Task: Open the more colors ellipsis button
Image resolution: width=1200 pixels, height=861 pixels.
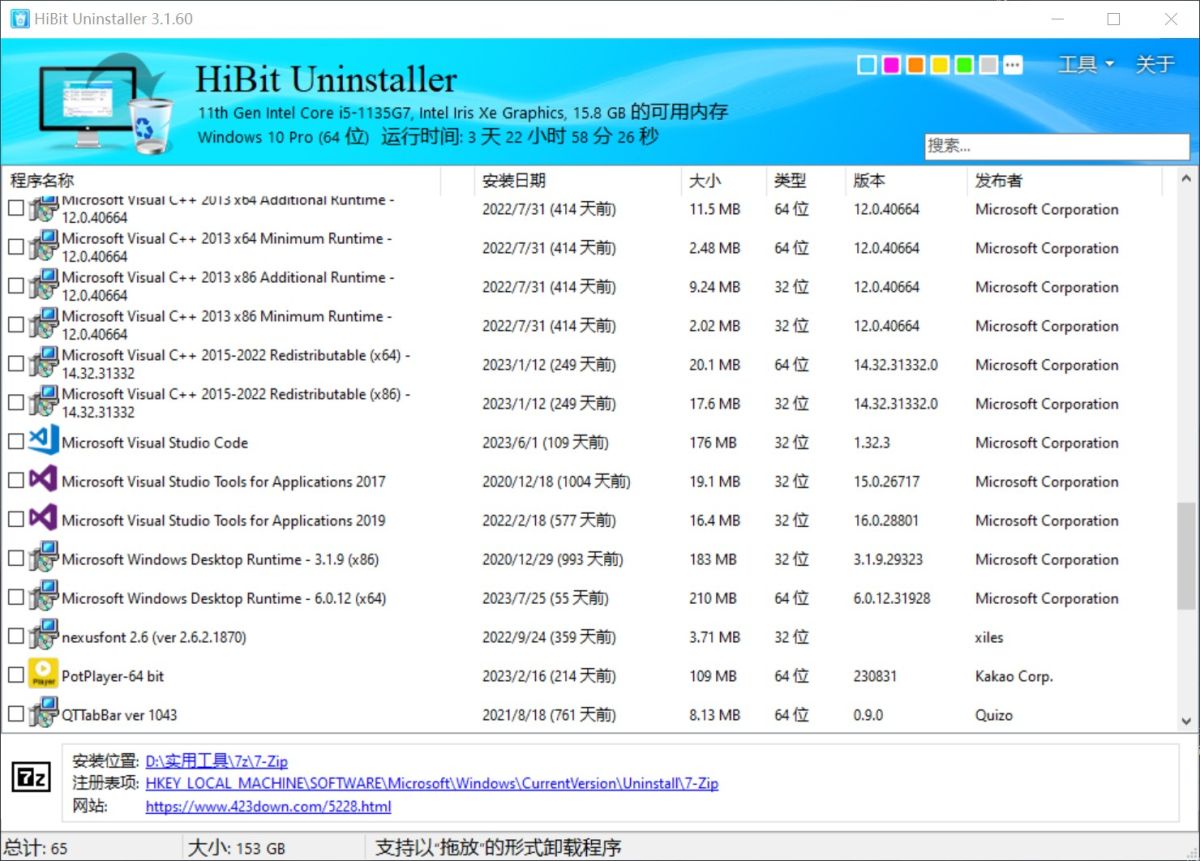Action: (x=1014, y=65)
